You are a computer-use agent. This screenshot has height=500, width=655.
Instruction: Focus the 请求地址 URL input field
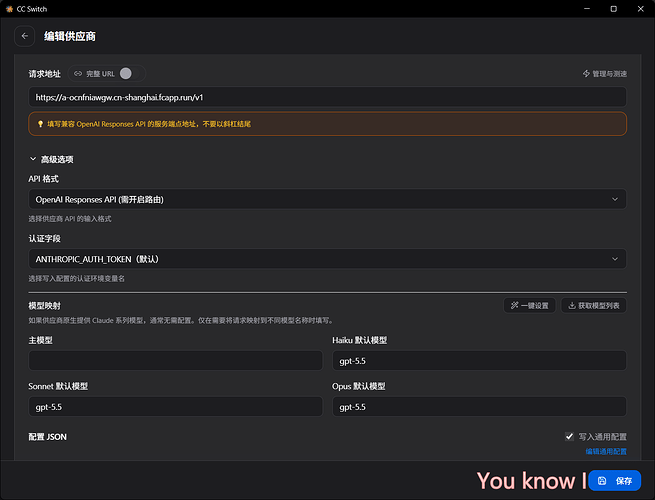(327, 97)
